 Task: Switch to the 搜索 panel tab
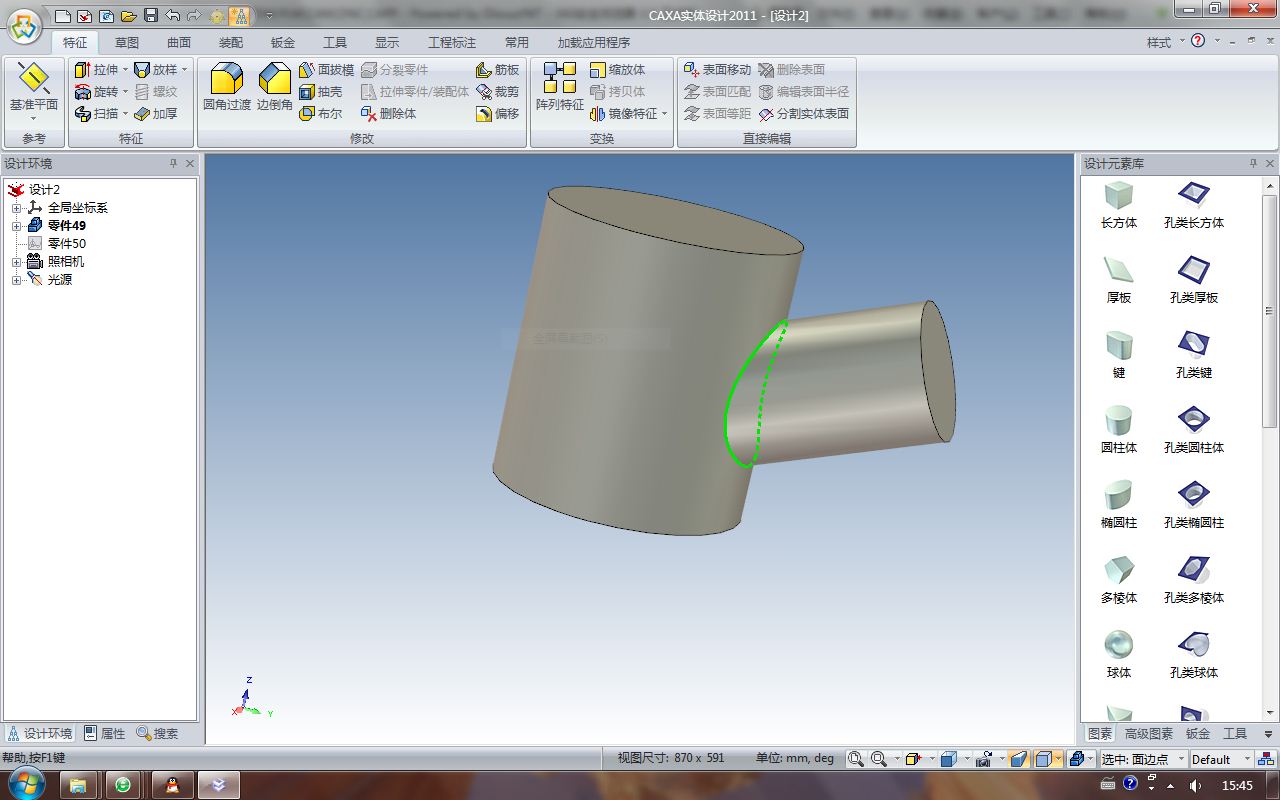click(157, 733)
